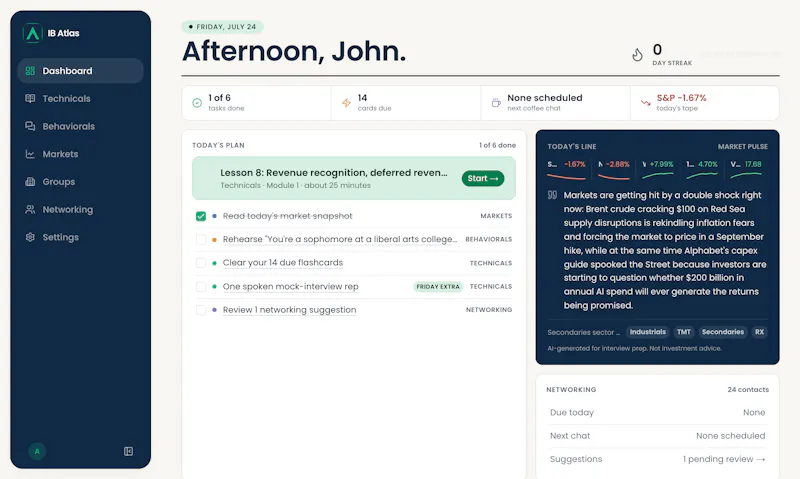
Task: Open the Groups section
Action: [81, 182]
